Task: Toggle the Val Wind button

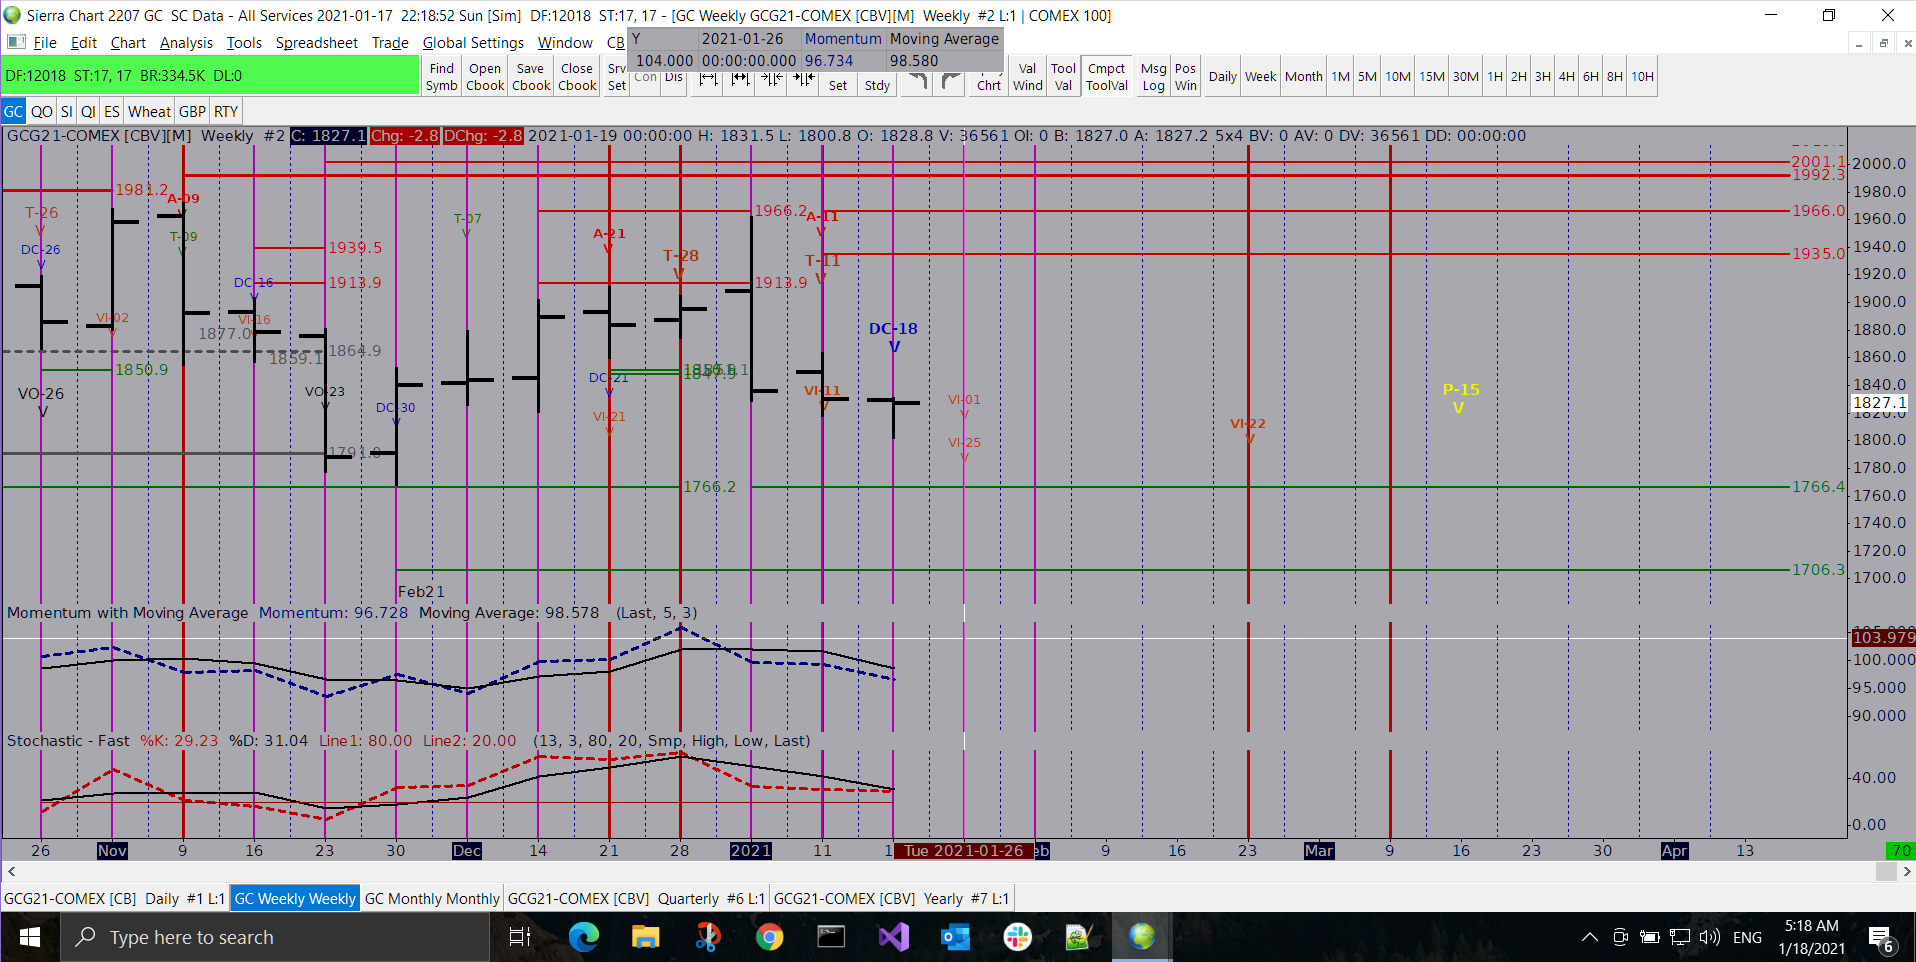Action: coord(1027,77)
